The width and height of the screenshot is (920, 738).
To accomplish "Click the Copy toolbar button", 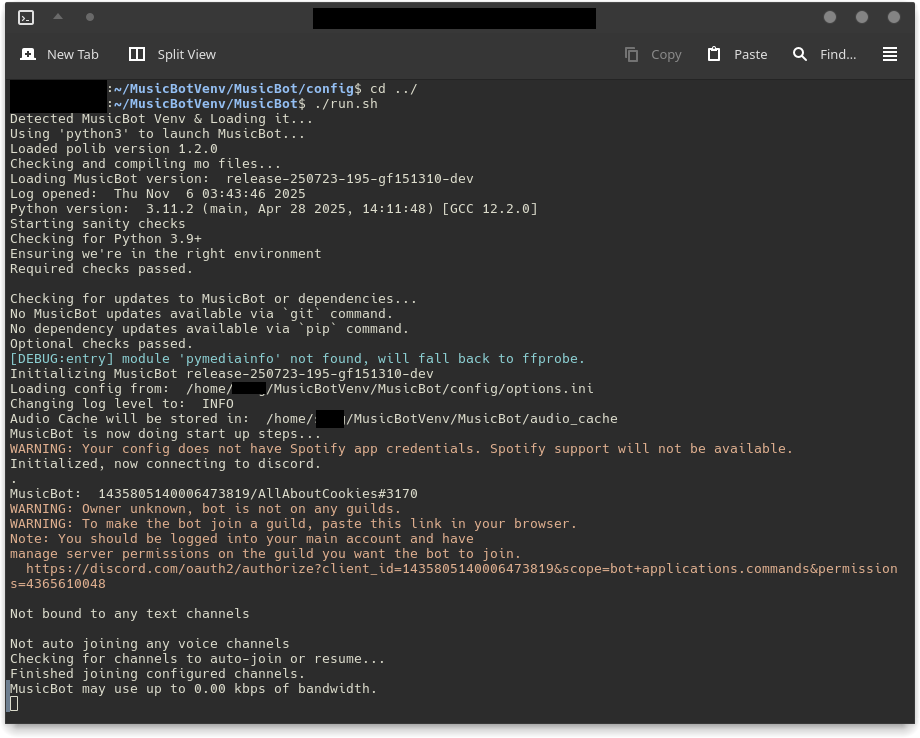I will click(653, 54).
